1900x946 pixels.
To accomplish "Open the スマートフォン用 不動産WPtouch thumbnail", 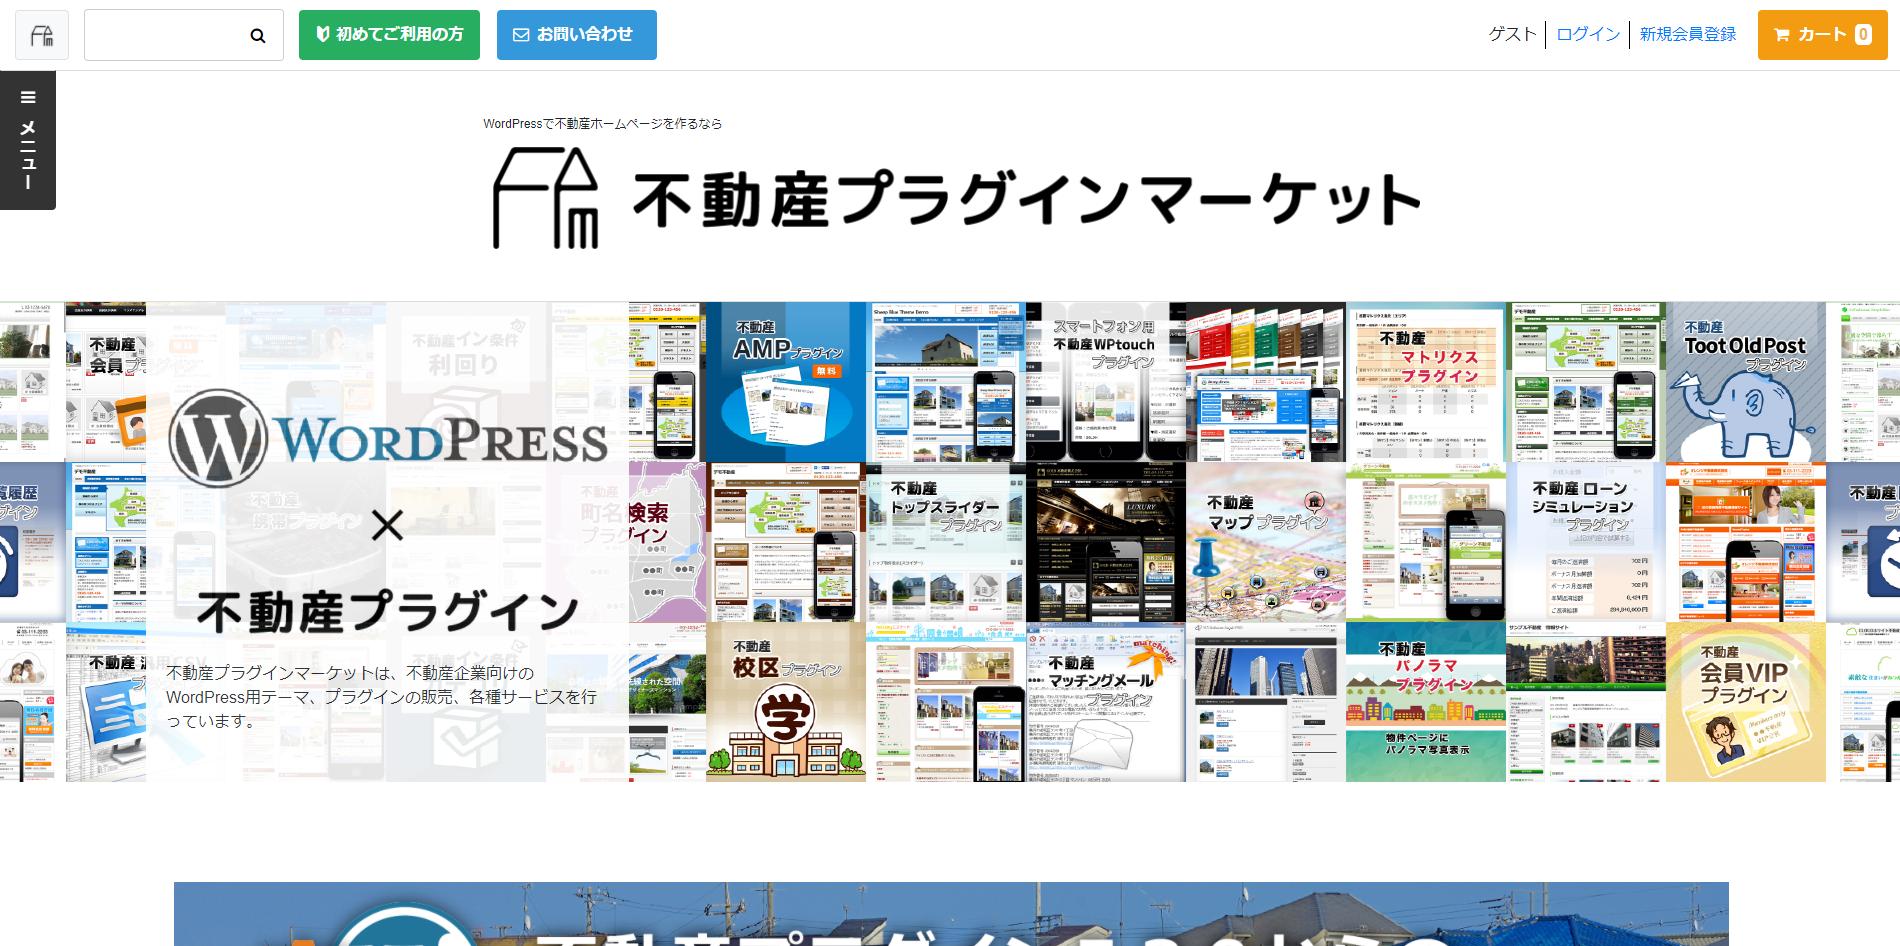I will (1106, 382).
